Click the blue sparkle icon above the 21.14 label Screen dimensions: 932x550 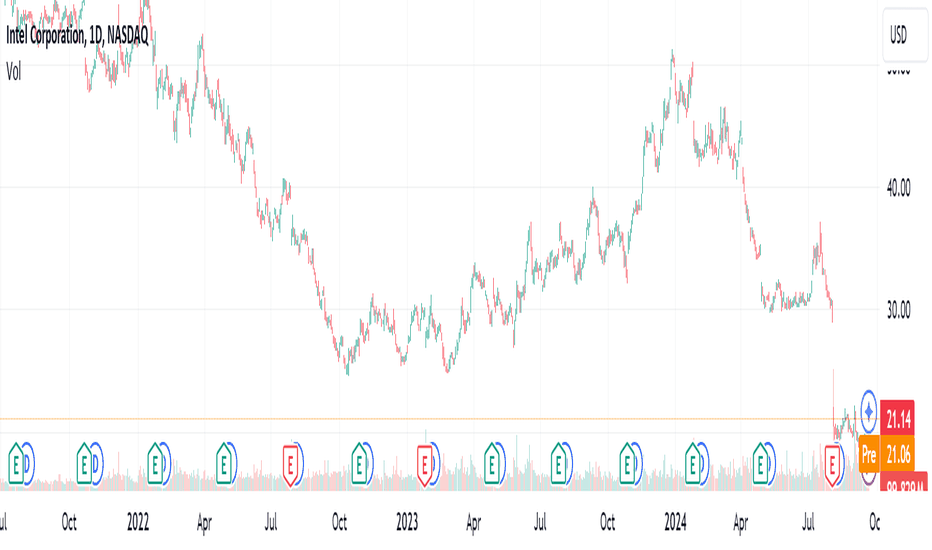(868, 411)
